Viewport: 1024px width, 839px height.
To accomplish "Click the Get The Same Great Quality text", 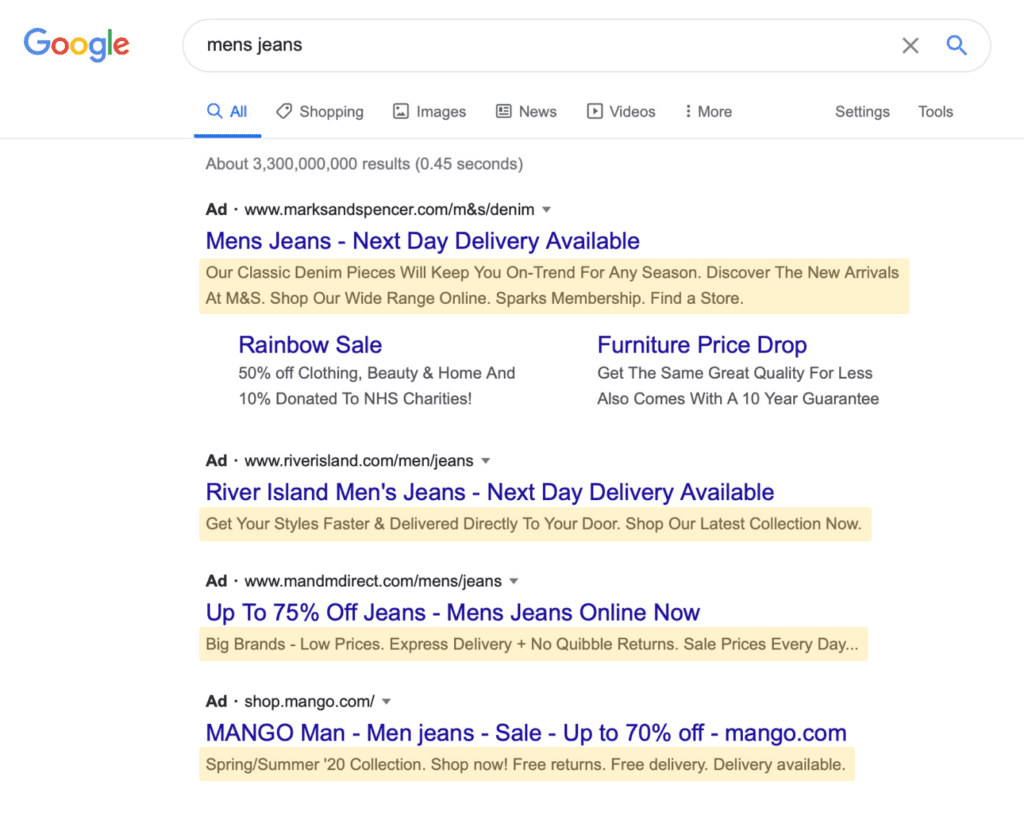I will click(x=735, y=373).
